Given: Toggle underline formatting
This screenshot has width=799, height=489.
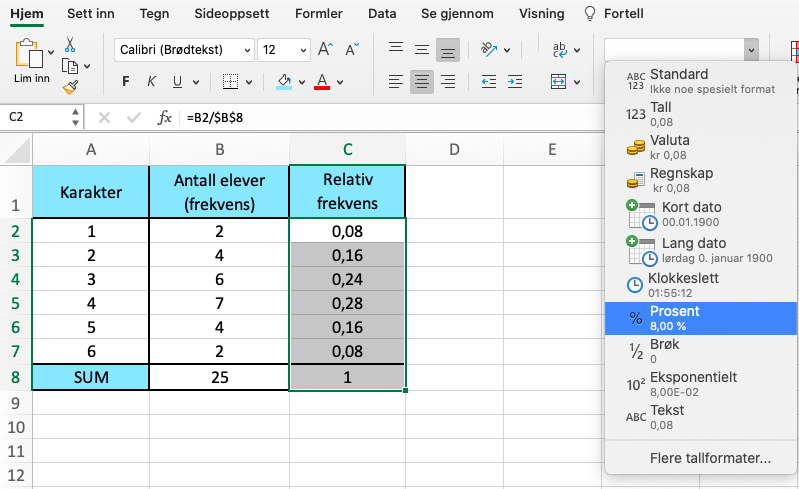Looking at the screenshot, I should coord(177,82).
